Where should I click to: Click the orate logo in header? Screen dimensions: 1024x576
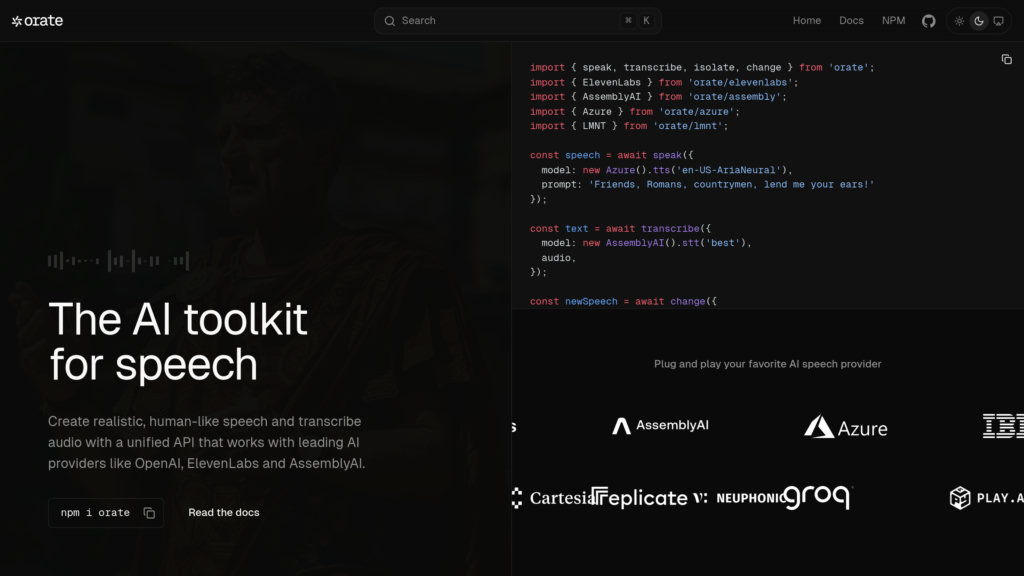click(37, 21)
